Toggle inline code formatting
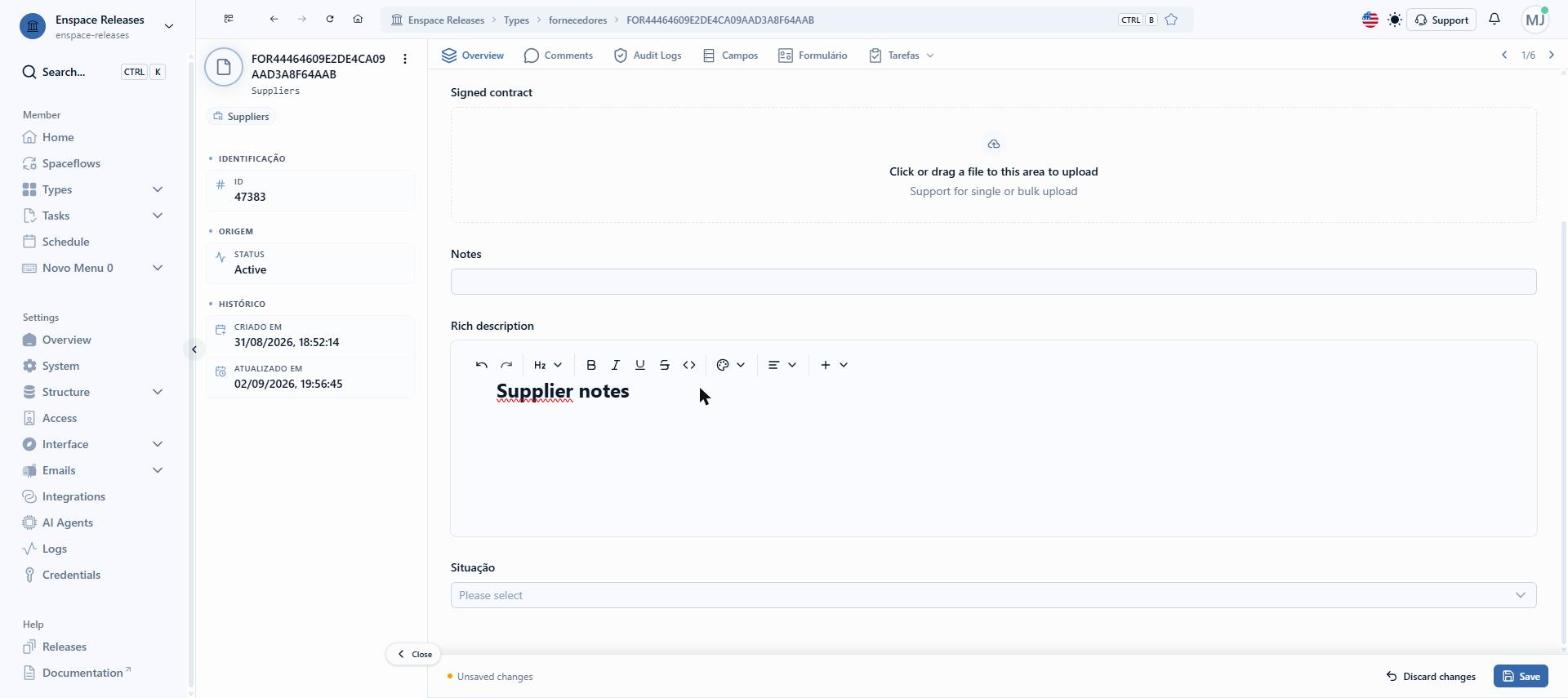 pyautogui.click(x=689, y=365)
